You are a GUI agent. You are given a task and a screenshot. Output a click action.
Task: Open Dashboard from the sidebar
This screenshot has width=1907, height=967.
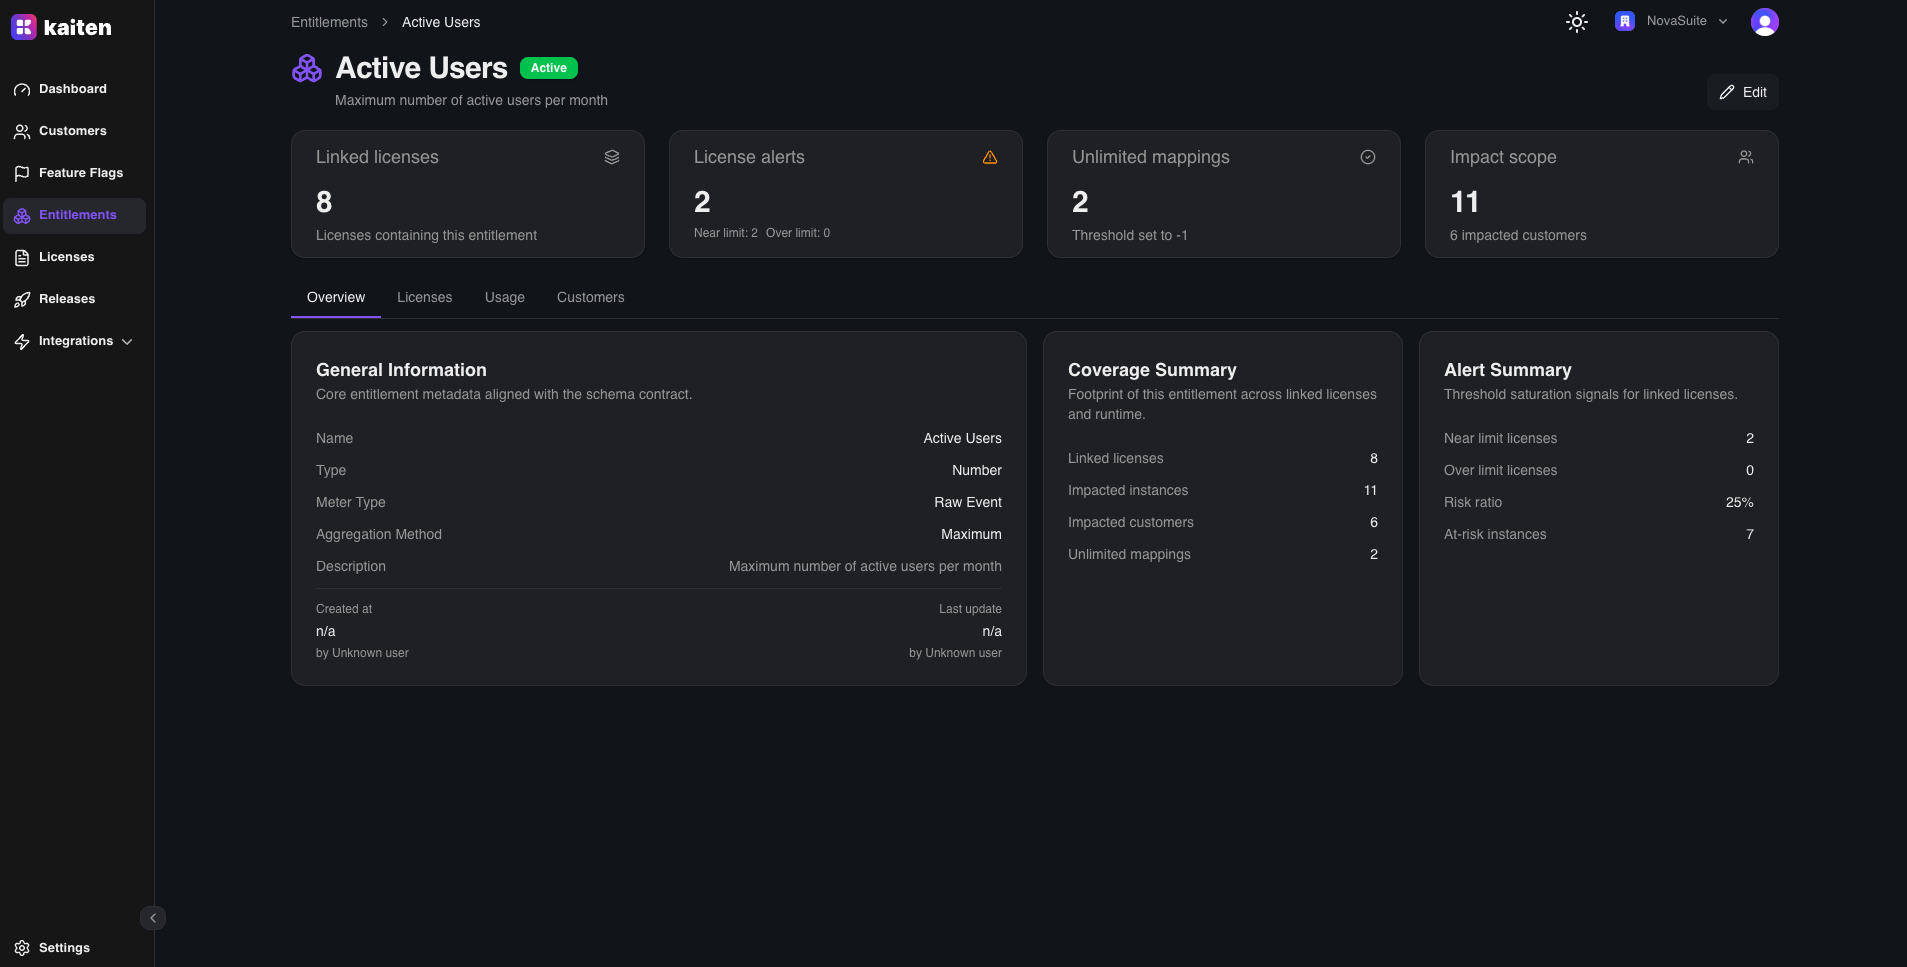(x=72, y=89)
